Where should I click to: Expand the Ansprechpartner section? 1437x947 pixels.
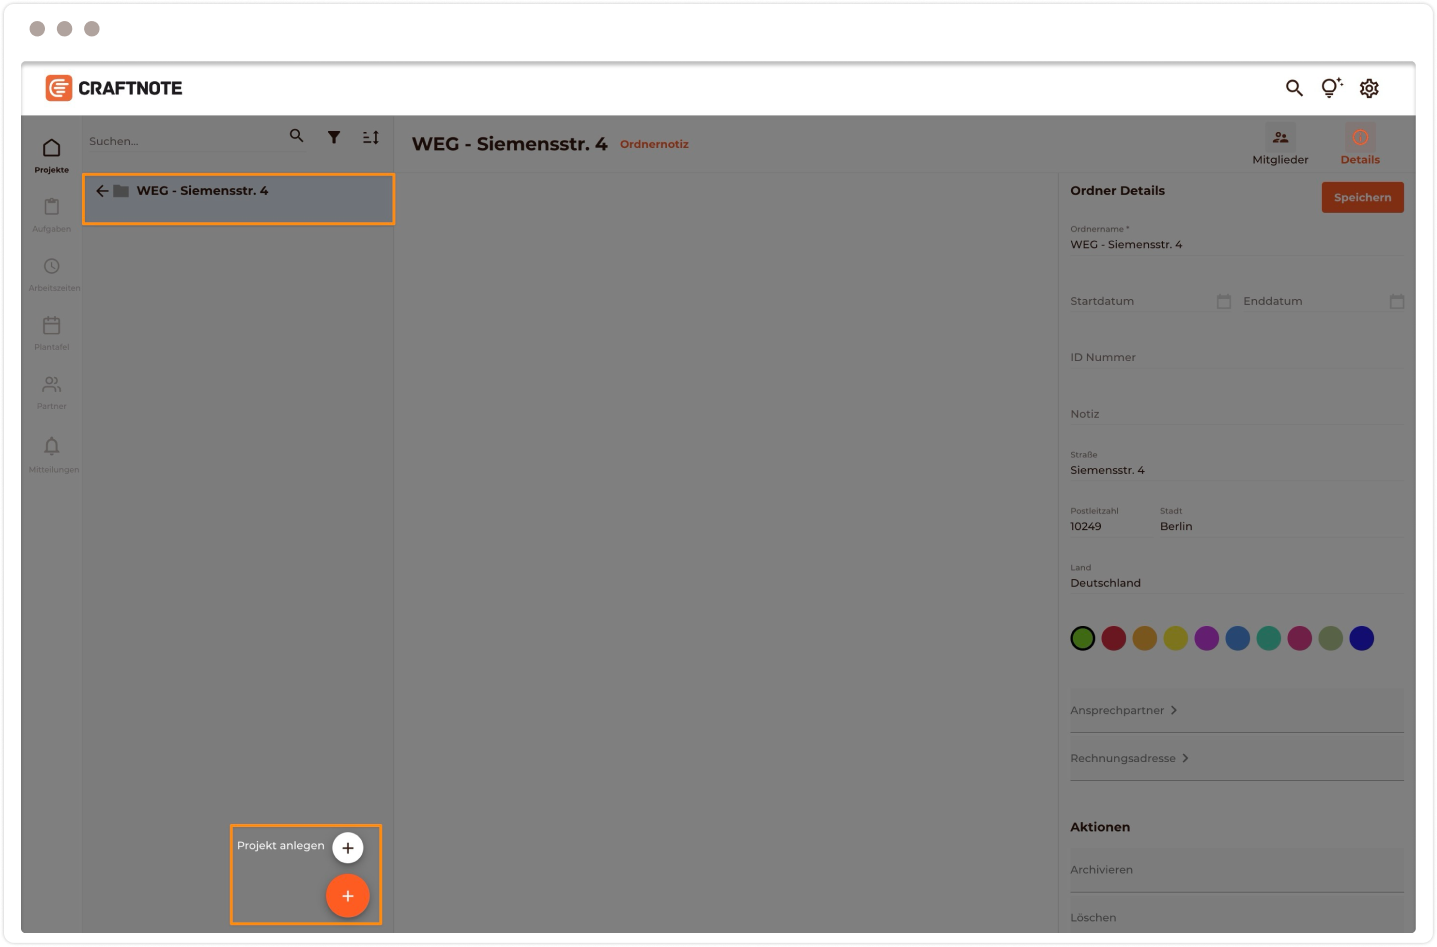pos(1124,710)
